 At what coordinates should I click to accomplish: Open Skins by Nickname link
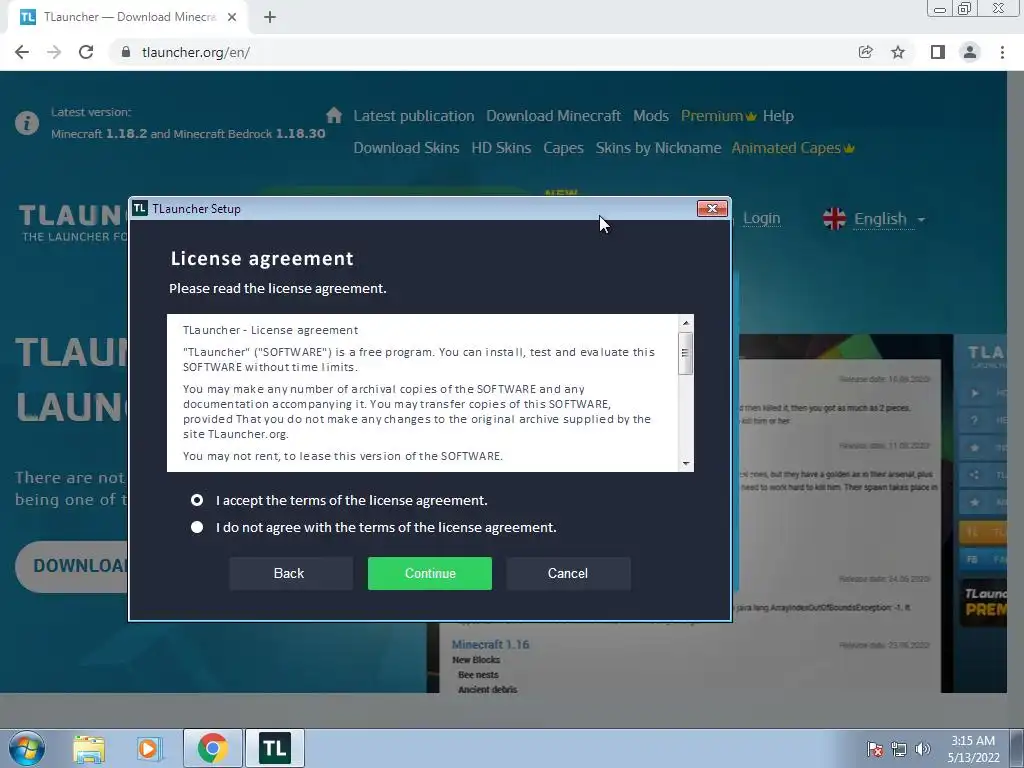tap(658, 148)
